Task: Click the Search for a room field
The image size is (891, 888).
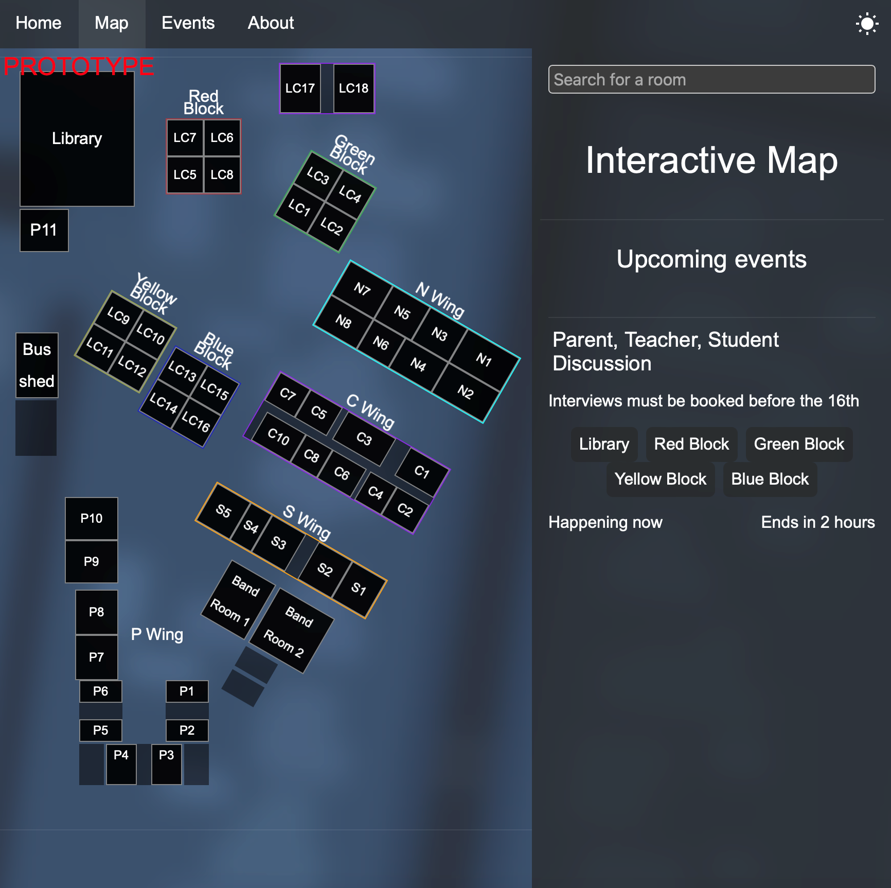Action: pyautogui.click(x=711, y=80)
